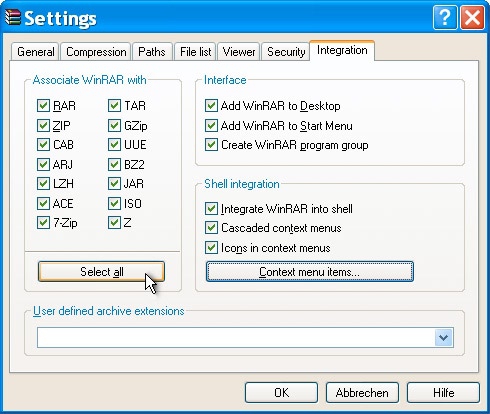Uncheck Create WinRAR program group
490x414 pixels.
211,145
